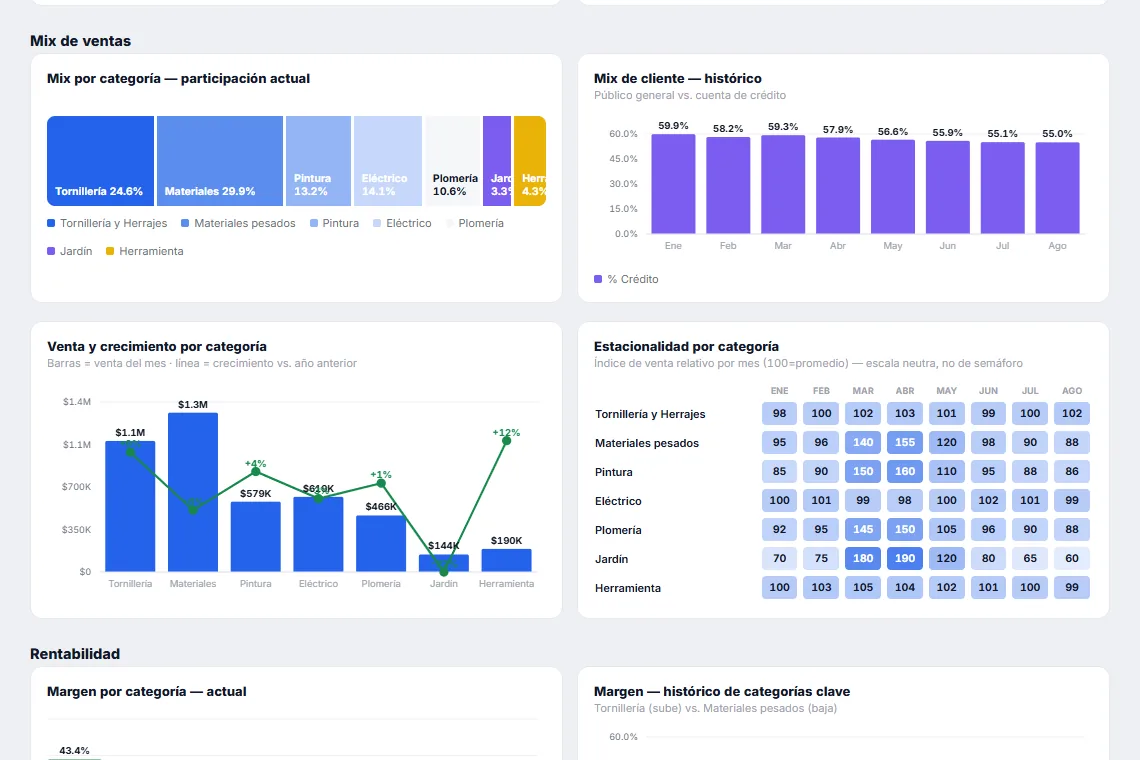The width and height of the screenshot is (1140, 760).
Task: Click the 'Mix de cliente — histórico' card title
Action: coord(678,79)
